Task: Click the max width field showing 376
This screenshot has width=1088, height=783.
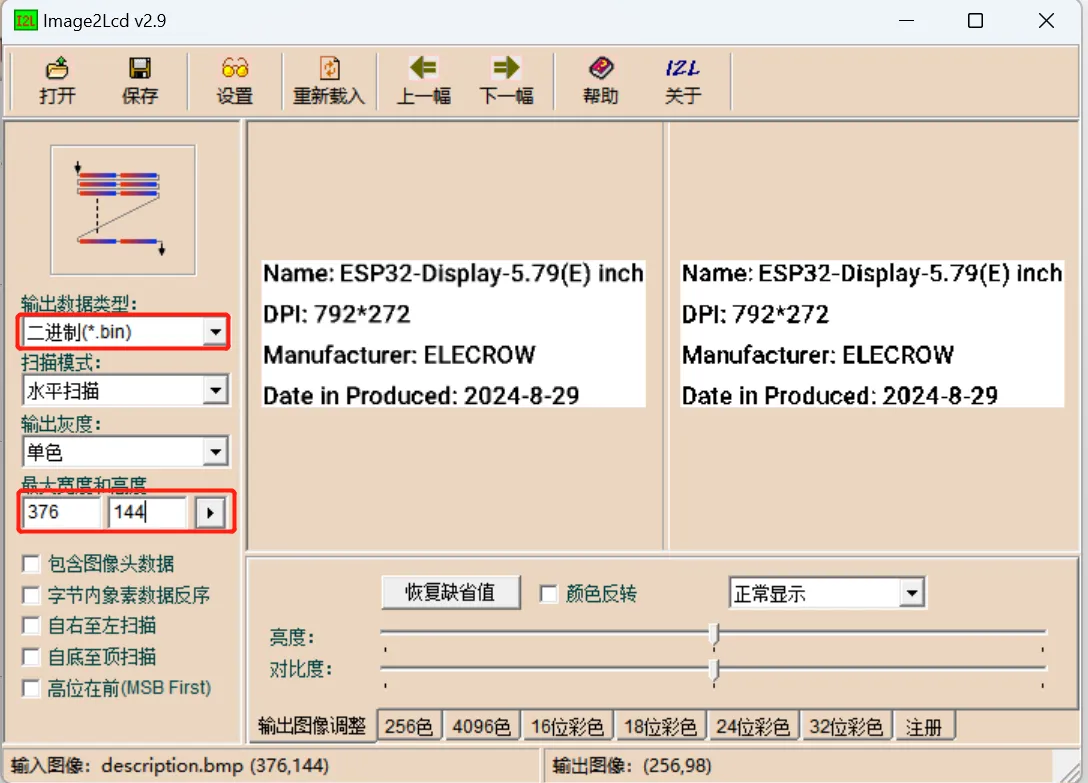Action: pos(60,513)
